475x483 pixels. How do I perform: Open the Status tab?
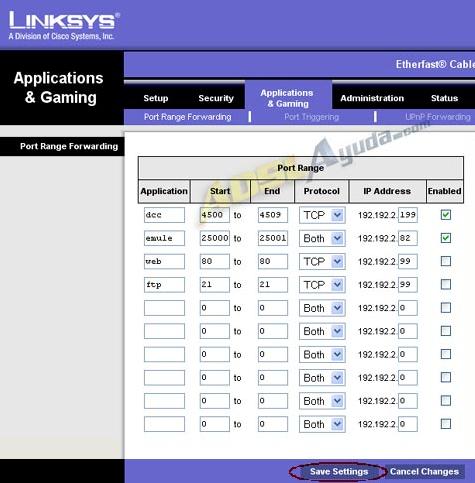point(444,98)
